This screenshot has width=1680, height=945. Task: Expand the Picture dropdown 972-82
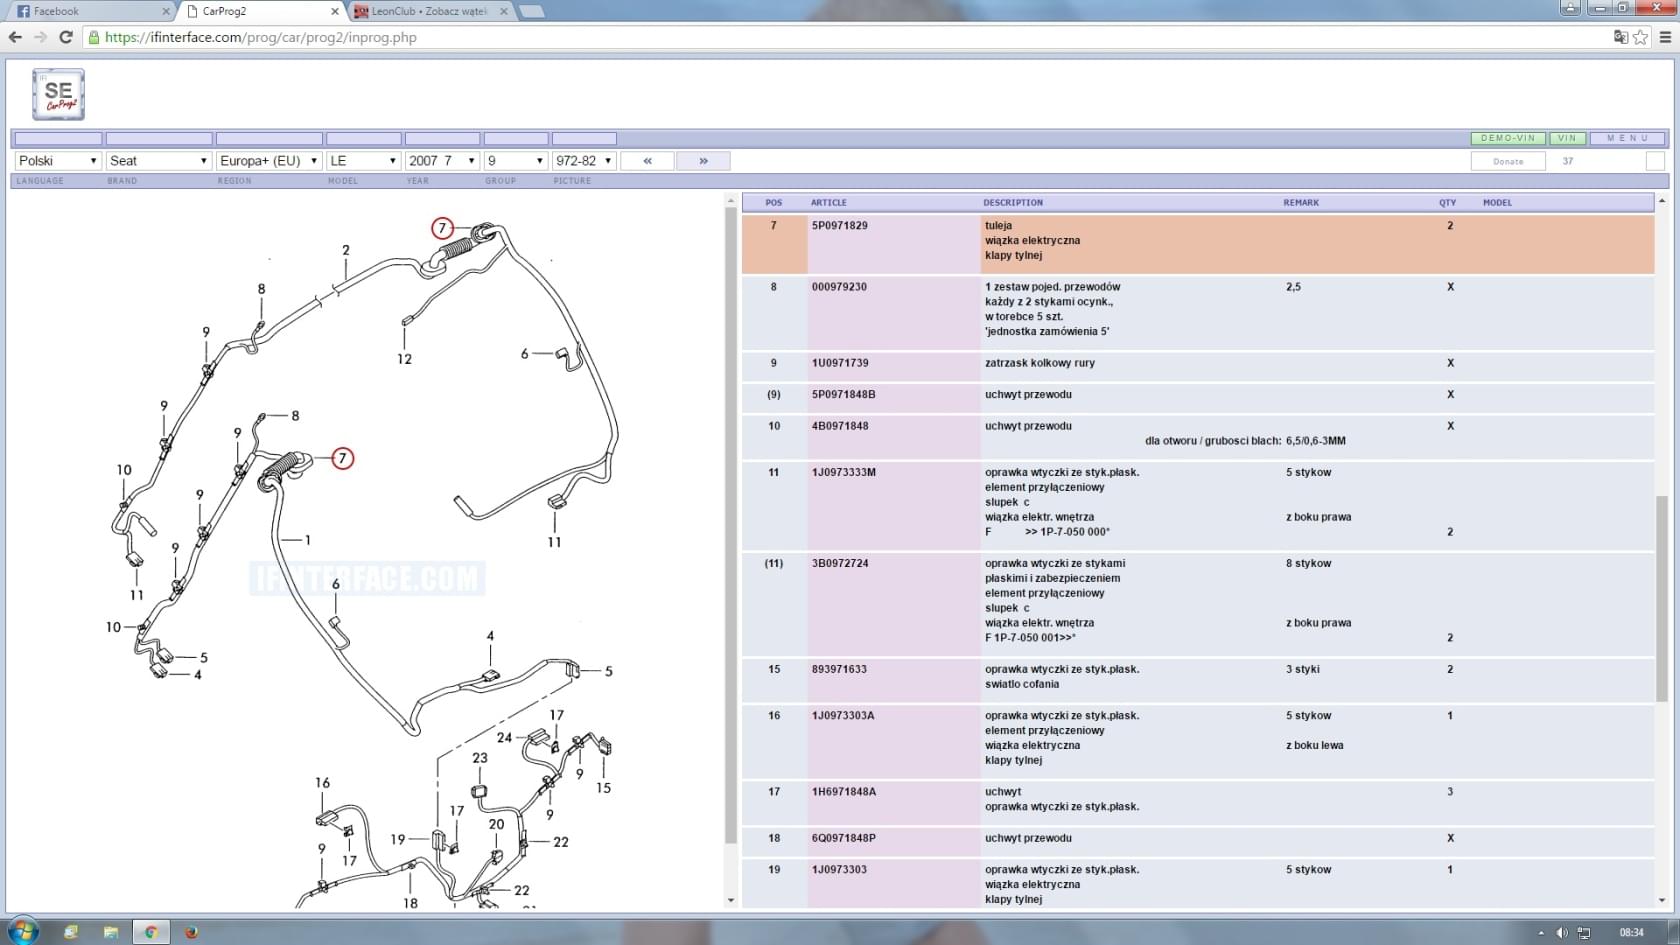click(584, 160)
